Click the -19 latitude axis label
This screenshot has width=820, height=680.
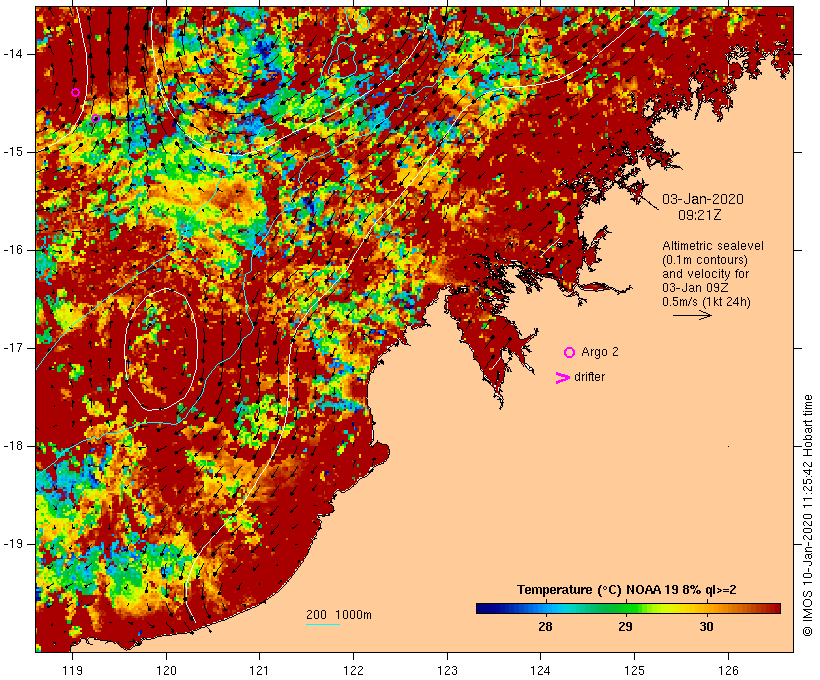point(12,544)
